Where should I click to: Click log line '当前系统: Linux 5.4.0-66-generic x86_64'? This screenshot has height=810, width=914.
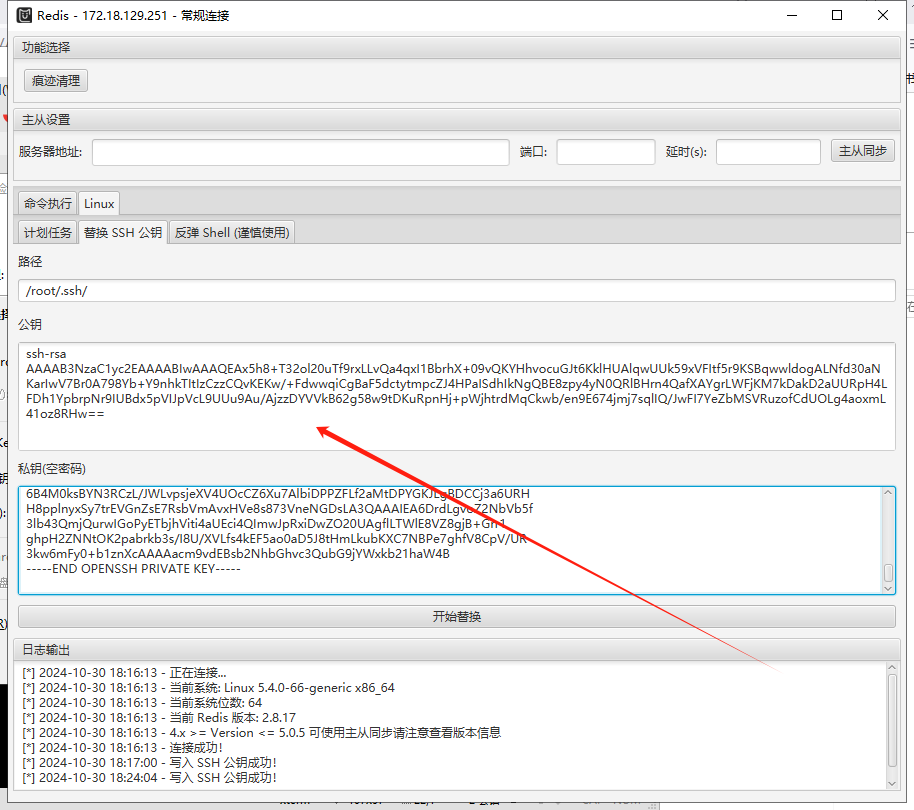[x=208, y=688]
